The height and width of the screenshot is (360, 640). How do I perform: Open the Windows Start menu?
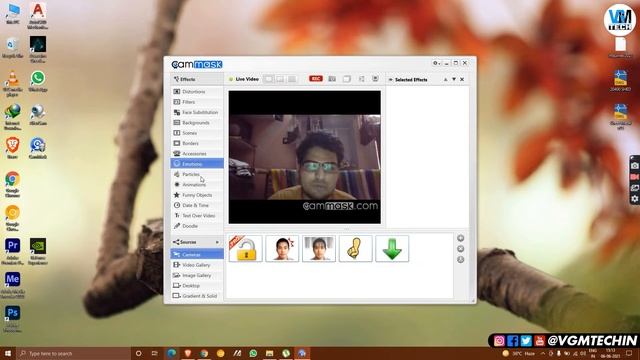[8, 353]
